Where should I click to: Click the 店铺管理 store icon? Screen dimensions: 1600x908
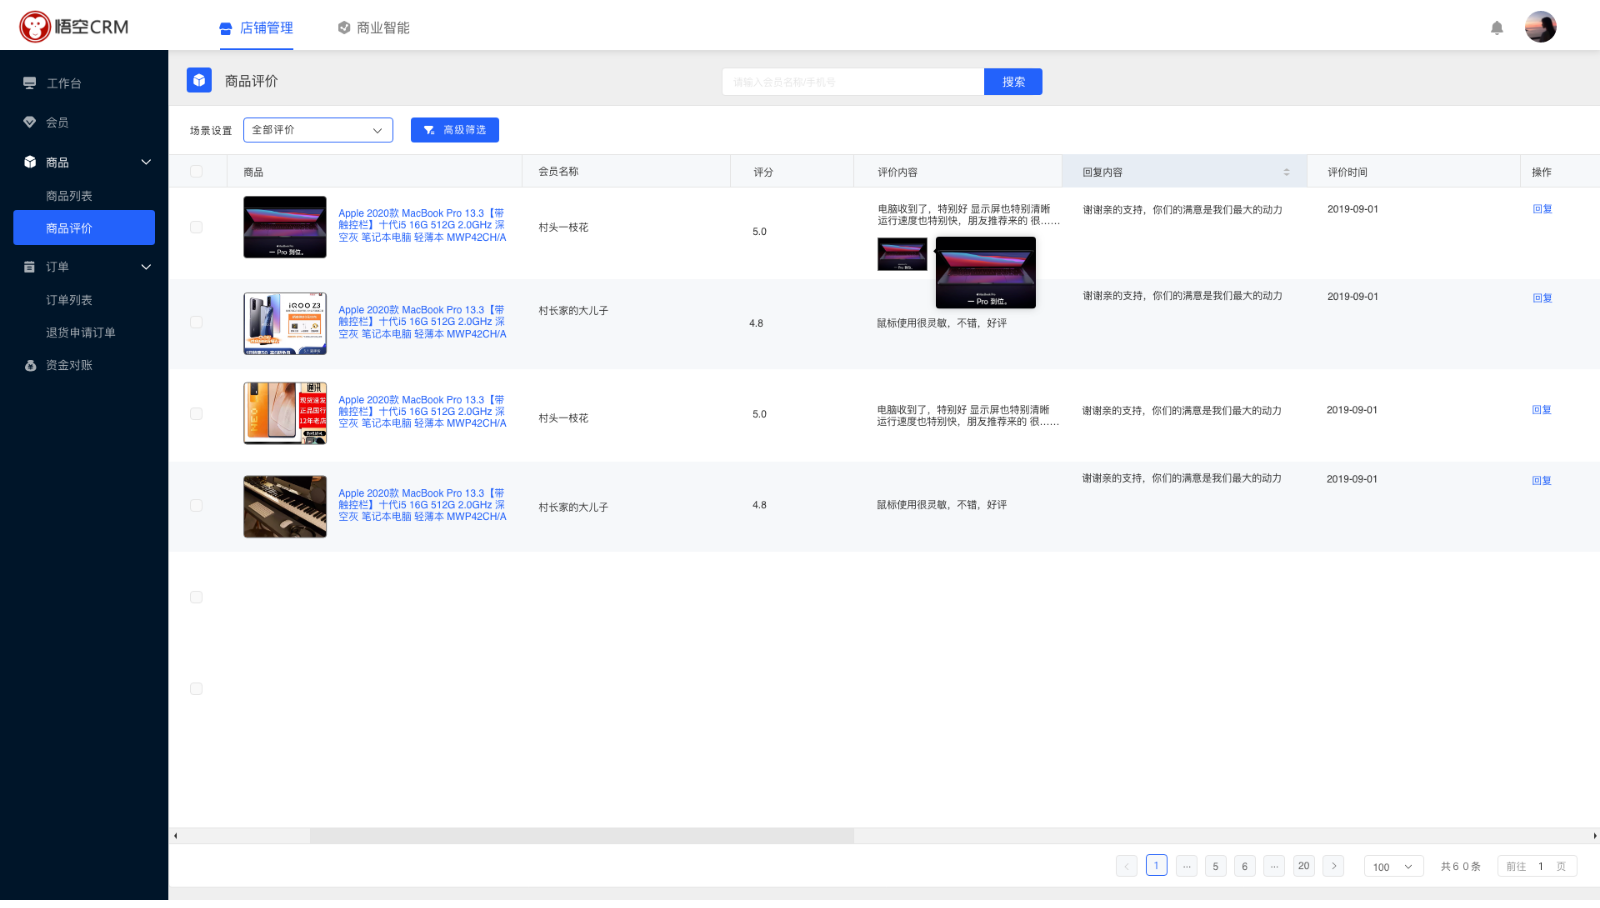226,28
